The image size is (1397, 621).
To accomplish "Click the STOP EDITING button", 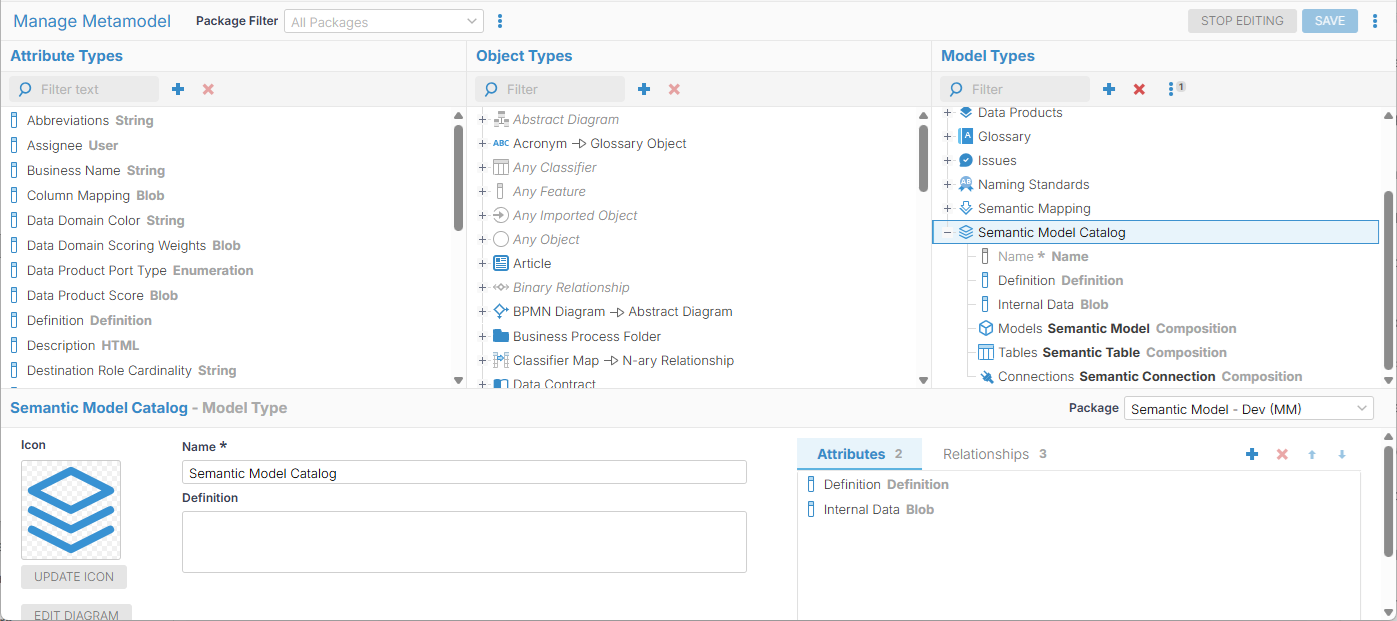I will click(1242, 21).
